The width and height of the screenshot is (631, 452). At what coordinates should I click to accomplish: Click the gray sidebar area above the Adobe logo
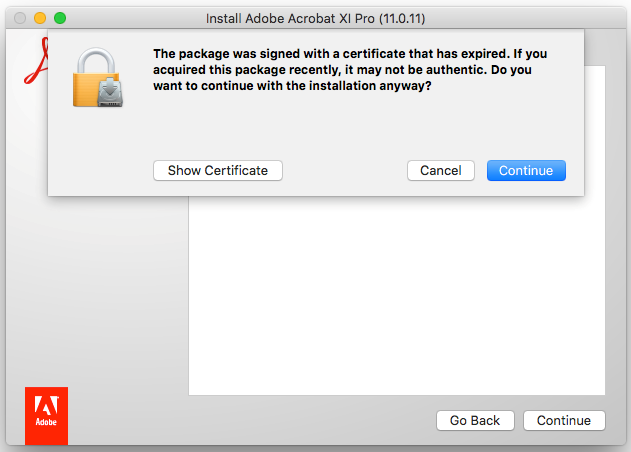100,300
